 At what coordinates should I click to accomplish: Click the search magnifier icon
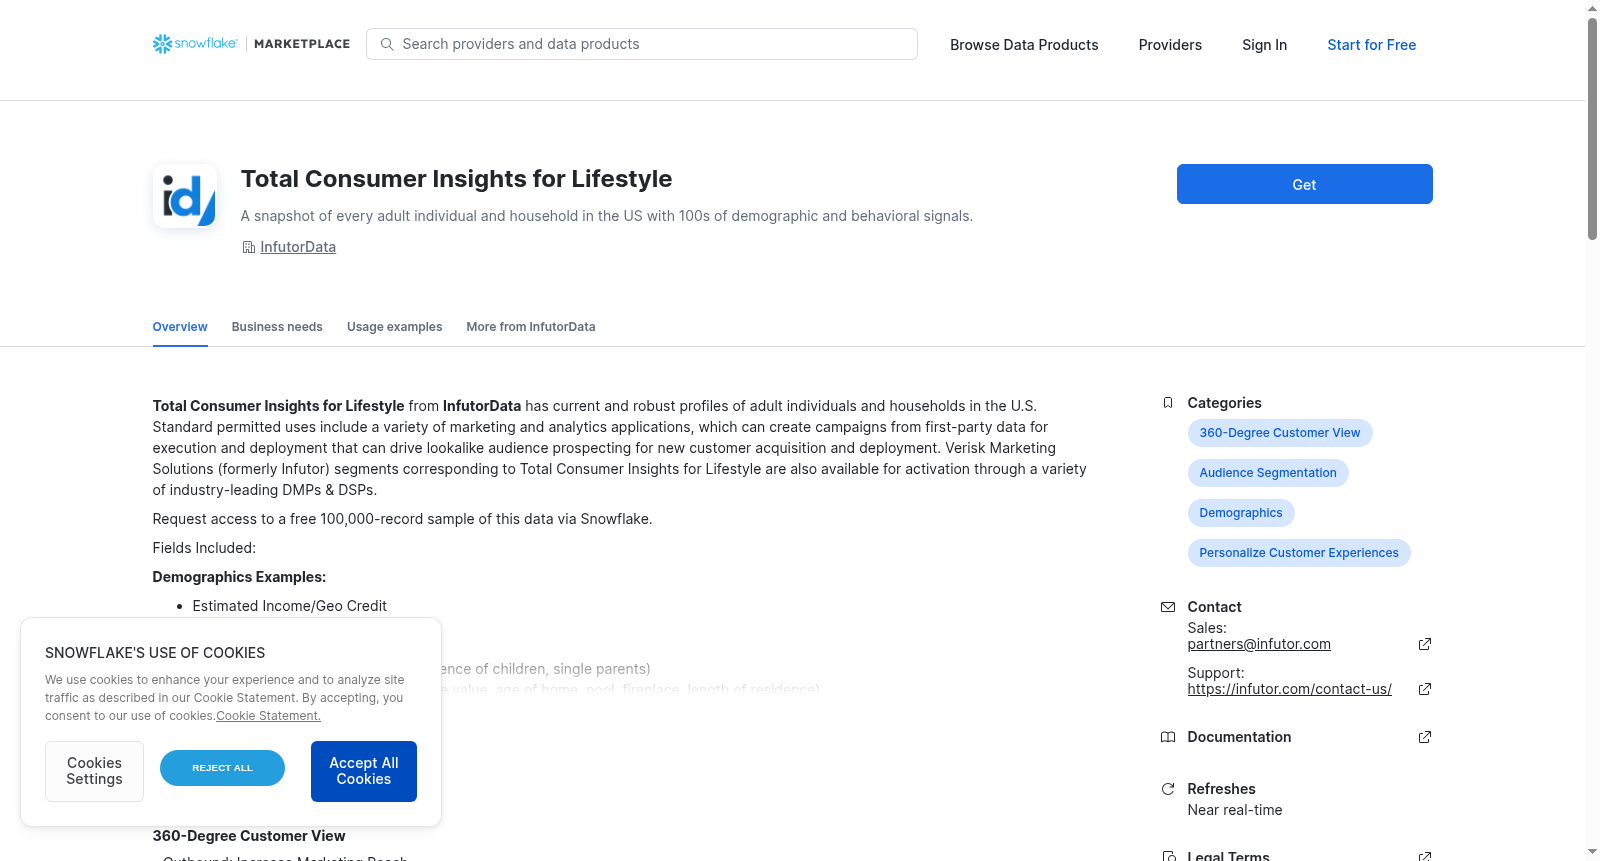(x=387, y=44)
